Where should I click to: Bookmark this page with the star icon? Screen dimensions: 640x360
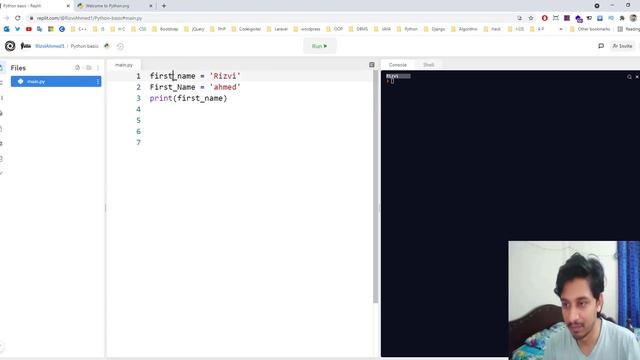click(x=531, y=18)
